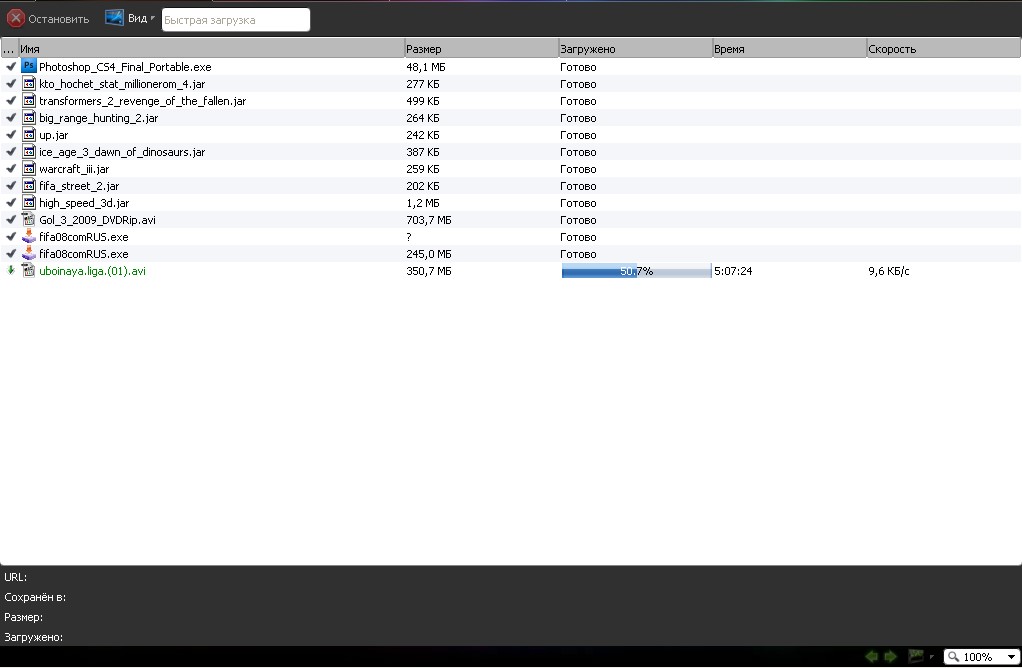Click the transformers_2_revenge_of_the_fallen.jar file icon
Image resolution: width=1022 pixels, height=668 pixels.
click(x=29, y=100)
